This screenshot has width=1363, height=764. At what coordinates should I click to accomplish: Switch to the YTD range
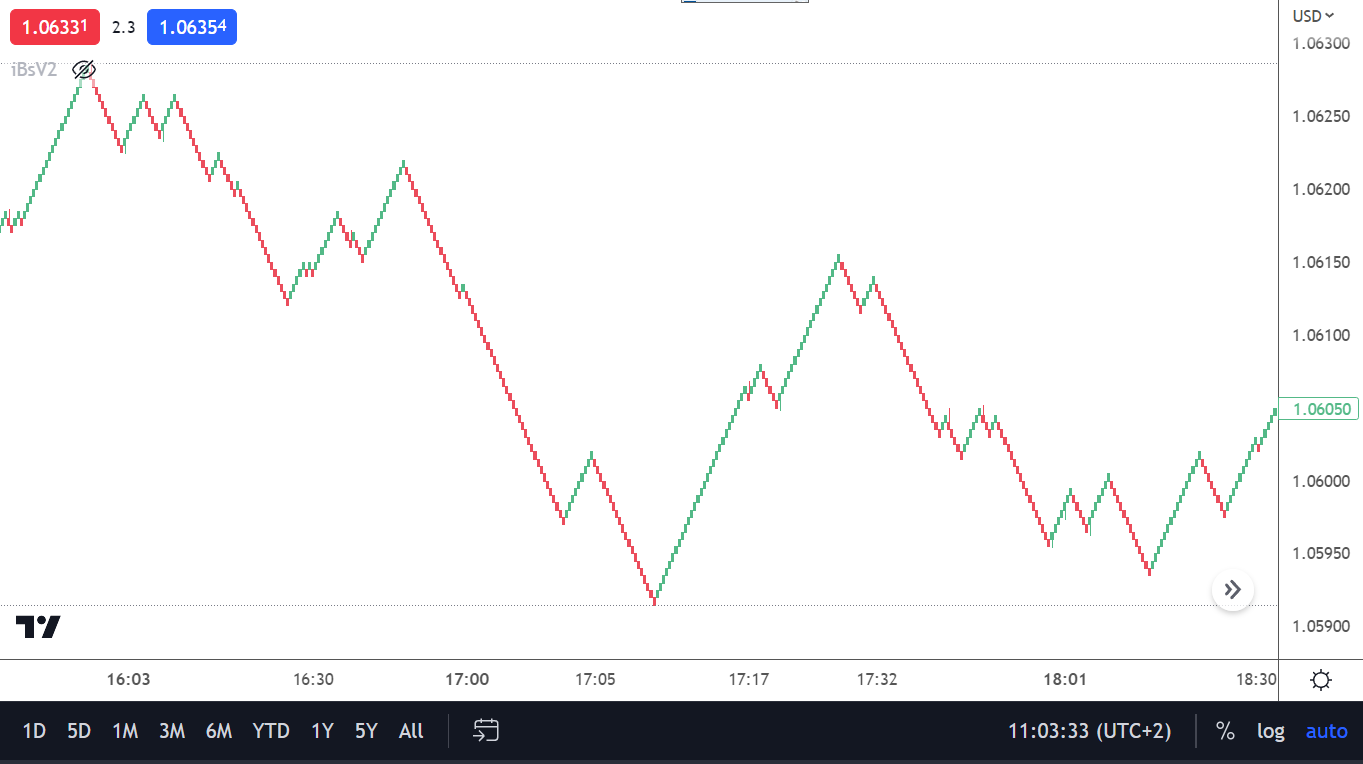pos(271,731)
